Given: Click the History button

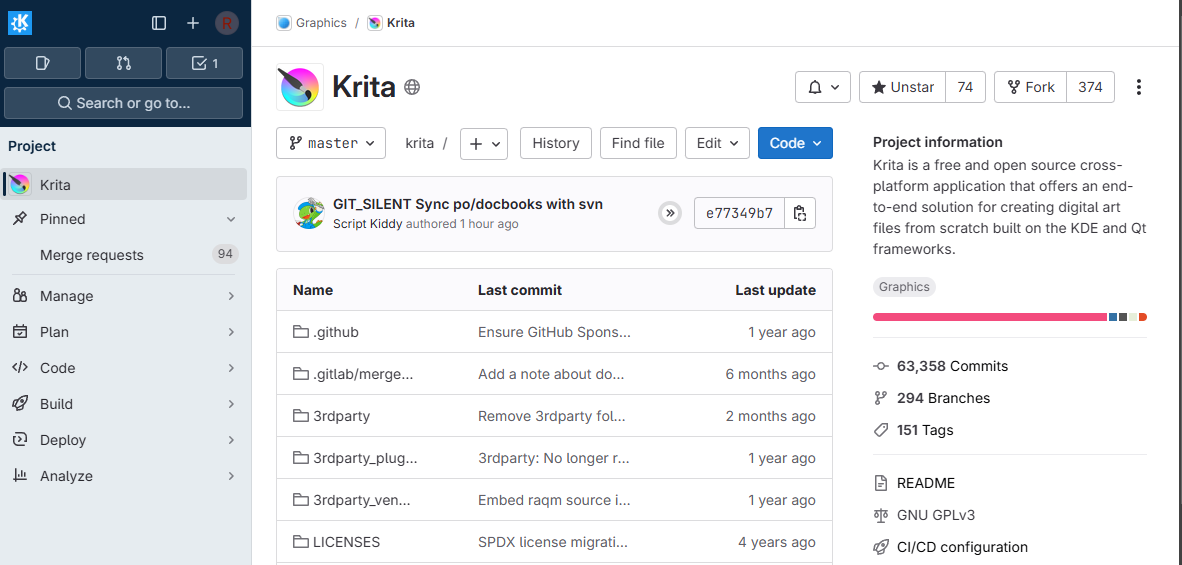Looking at the screenshot, I should 556,143.
